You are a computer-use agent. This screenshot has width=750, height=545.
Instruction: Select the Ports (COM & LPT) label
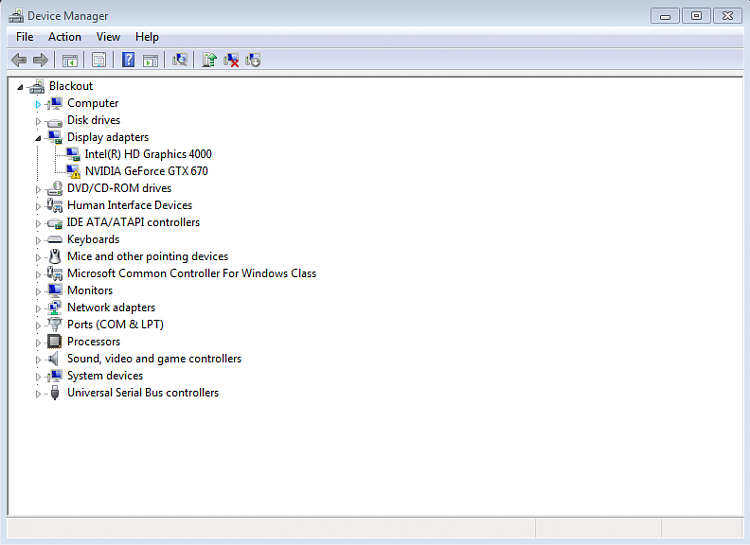115,324
